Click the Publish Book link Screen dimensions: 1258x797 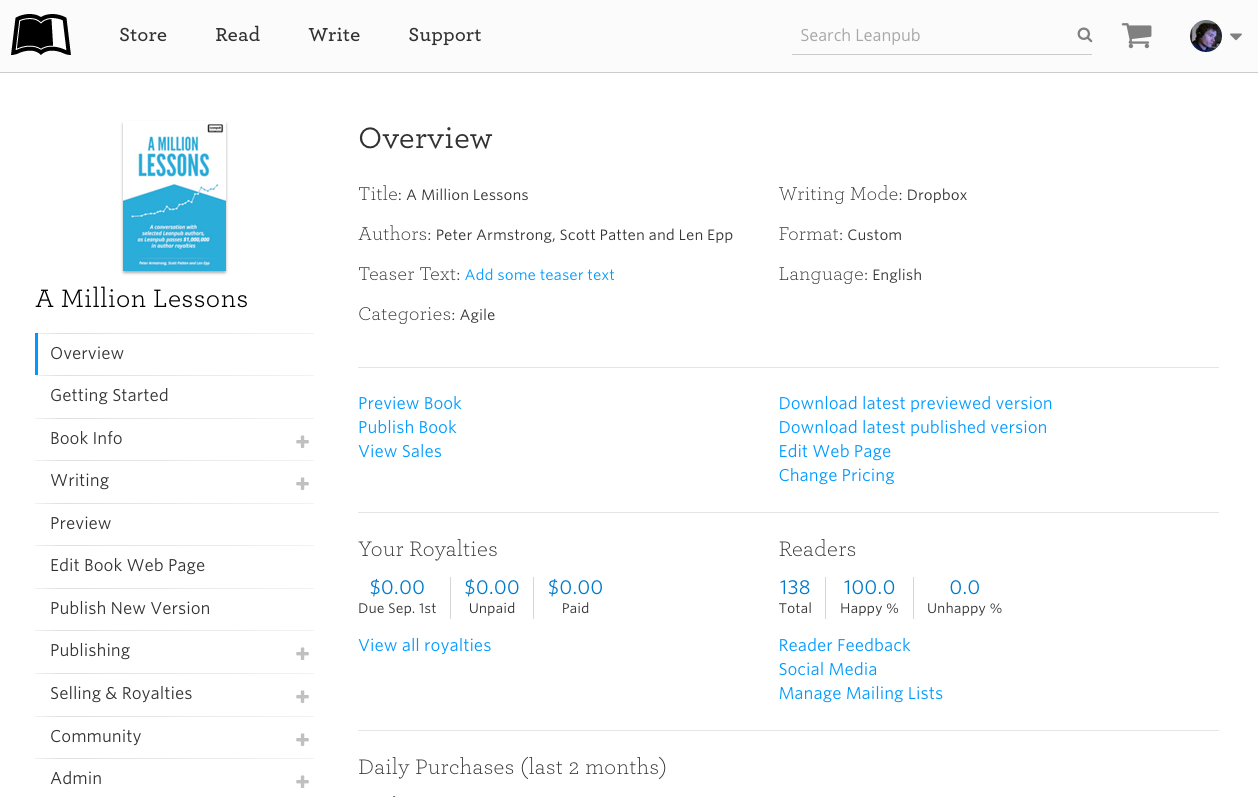point(407,427)
